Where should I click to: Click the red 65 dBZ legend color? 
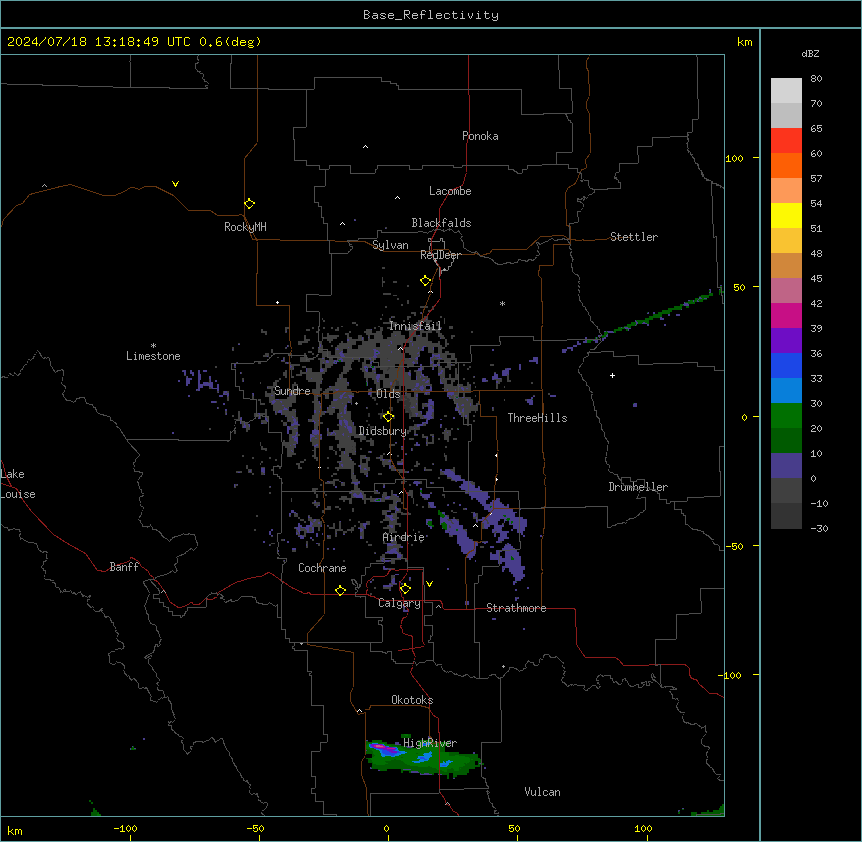(x=786, y=141)
